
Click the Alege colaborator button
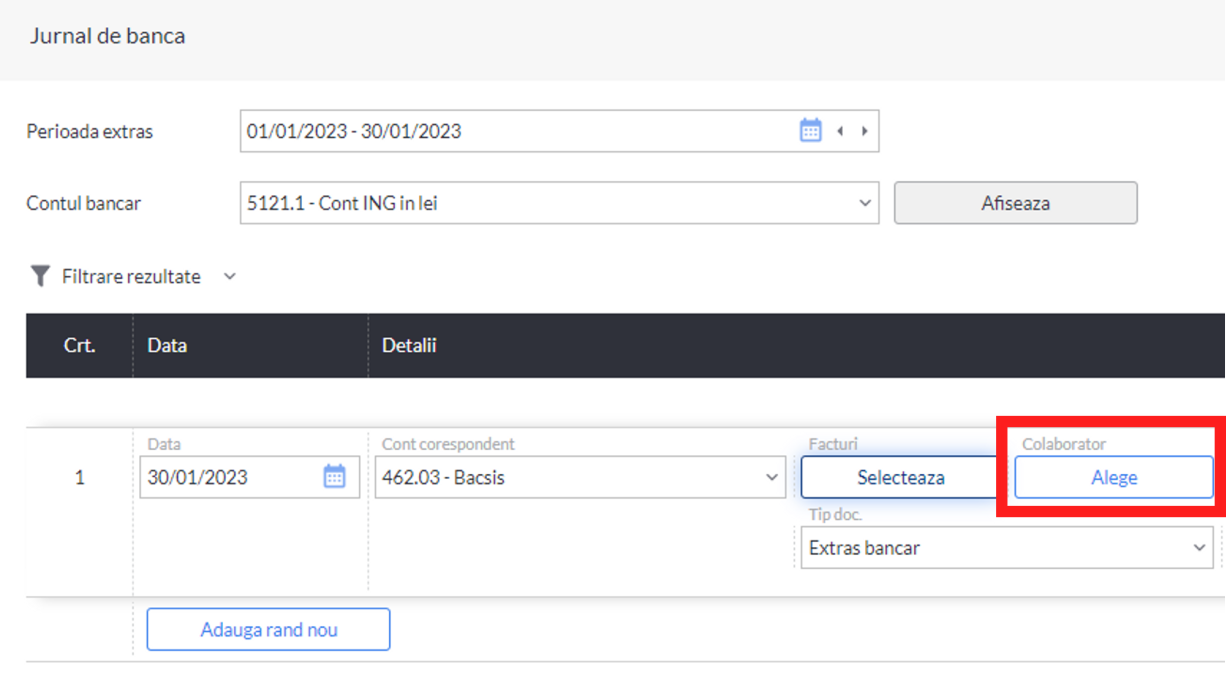(x=1114, y=477)
